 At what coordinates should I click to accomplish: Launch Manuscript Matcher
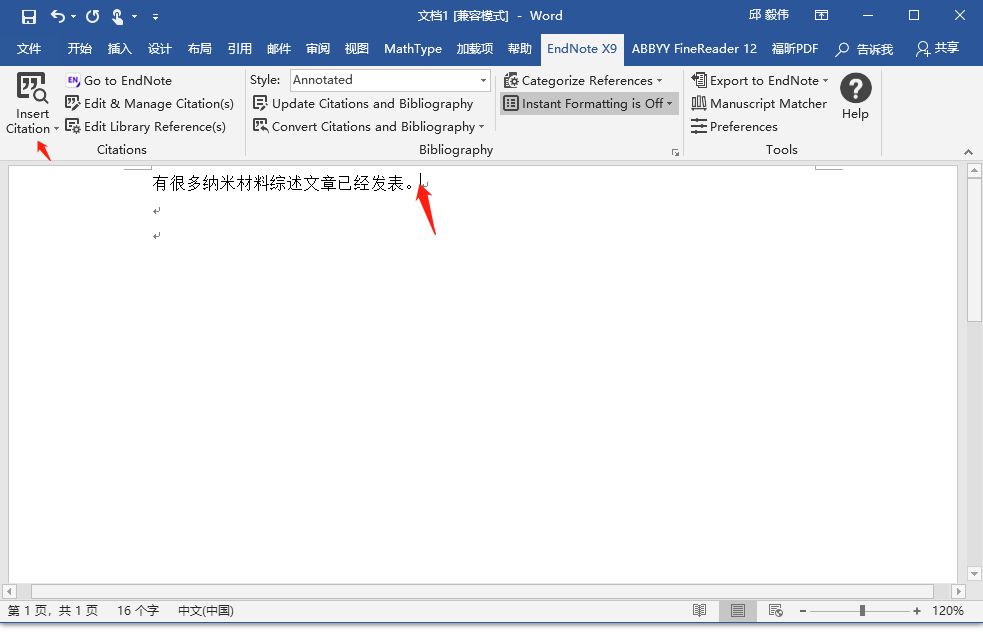coord(759,103)
